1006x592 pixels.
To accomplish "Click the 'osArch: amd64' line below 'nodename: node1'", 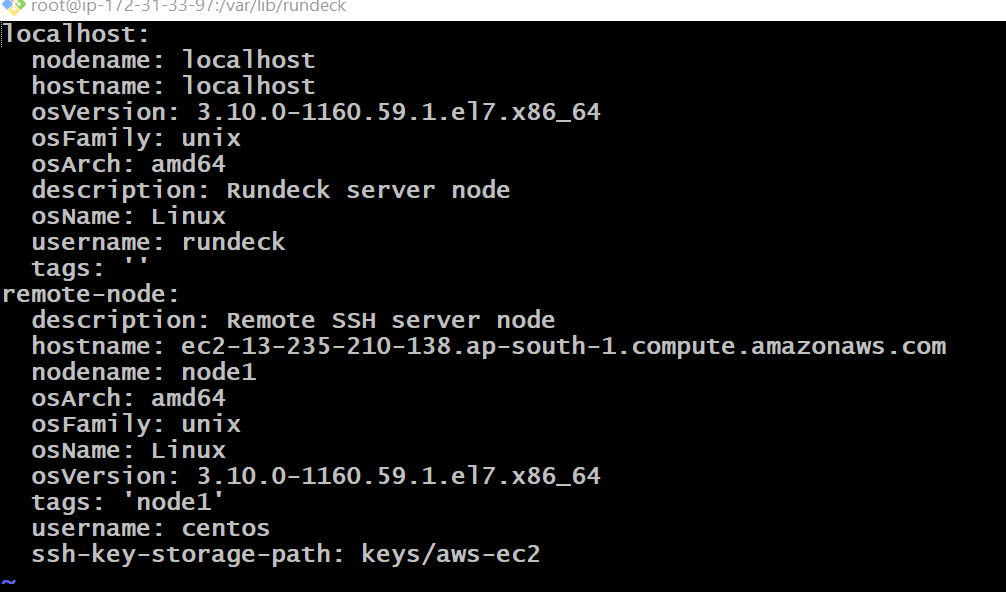I will pyautogui.click(x=128, y=398).
